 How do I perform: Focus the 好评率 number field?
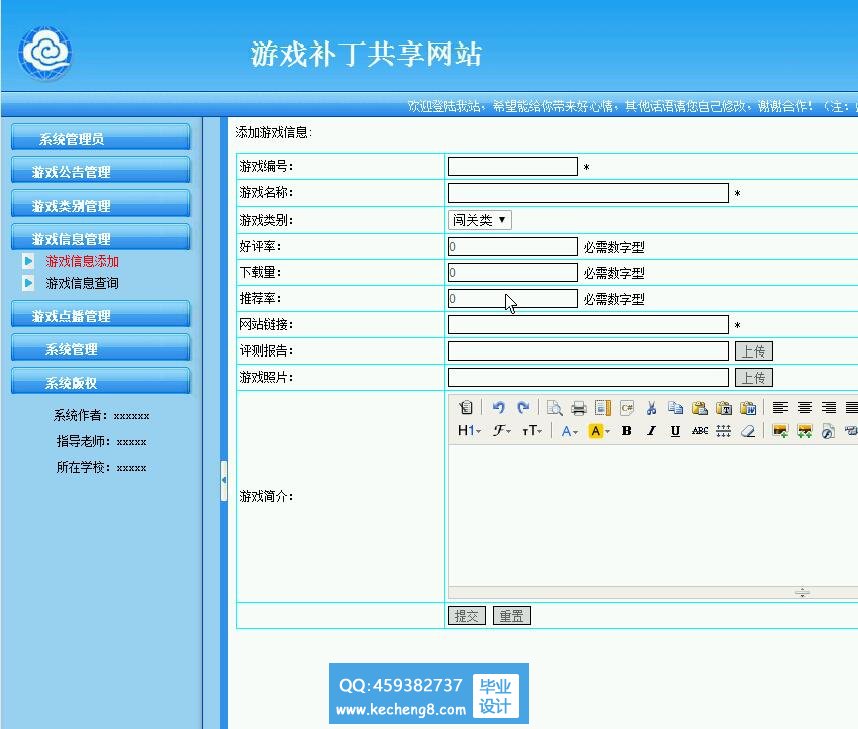pos(513,246)
